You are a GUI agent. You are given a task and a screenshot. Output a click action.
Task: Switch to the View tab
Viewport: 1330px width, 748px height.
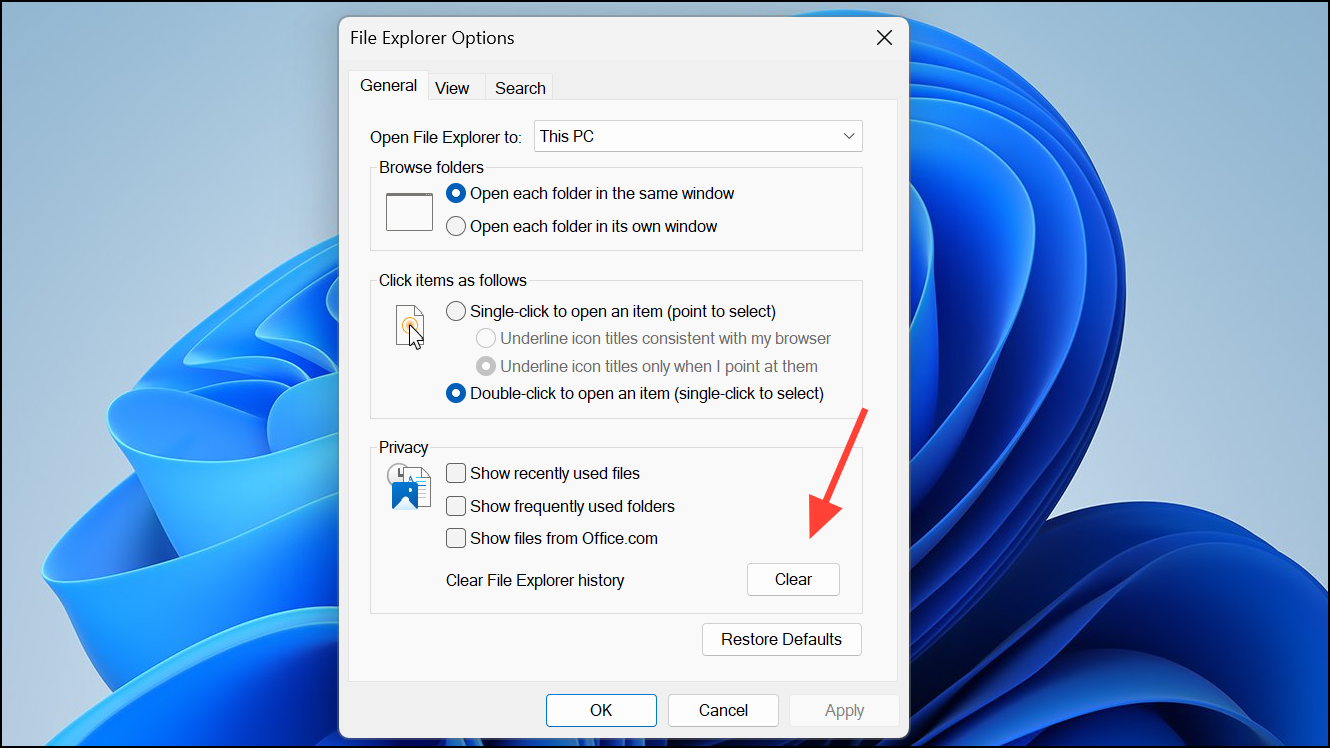452,88
